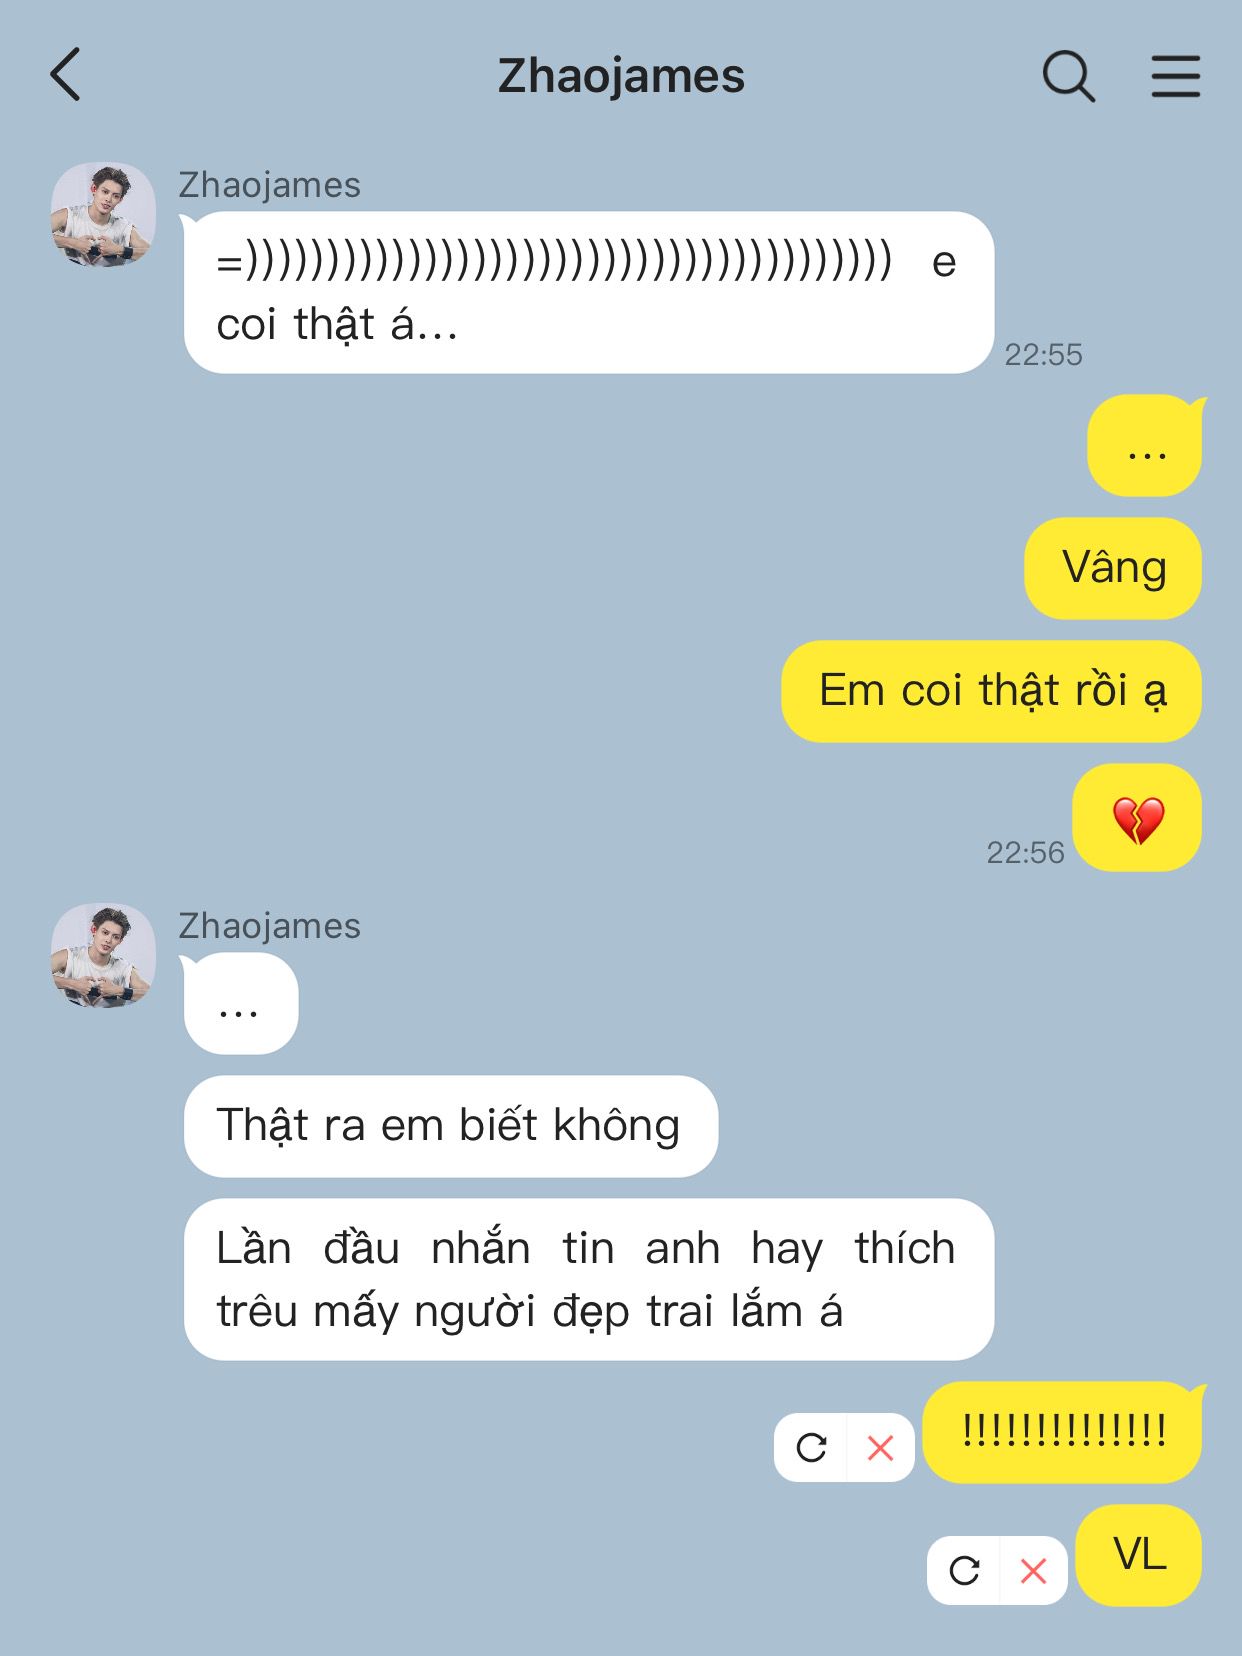This screenshot has width=1242, height=1656.
Task: Tap the yellow '...' sent bubble
Action: pyautogui.click(x=1145, y=446)
